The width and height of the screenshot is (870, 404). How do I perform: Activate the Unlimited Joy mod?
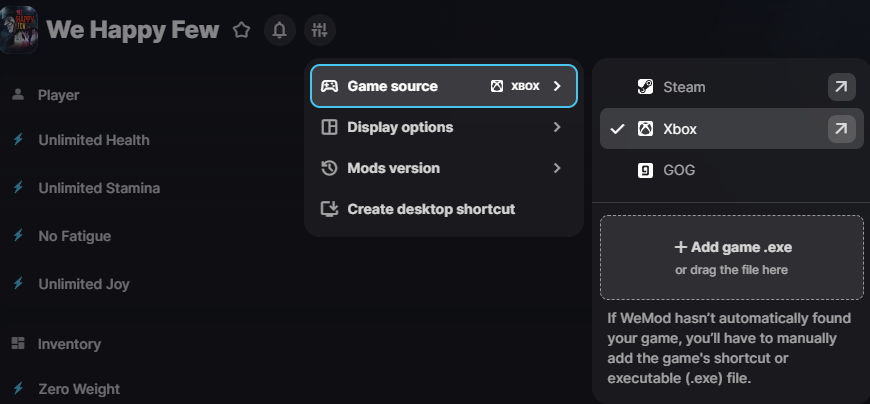(84, 284)
